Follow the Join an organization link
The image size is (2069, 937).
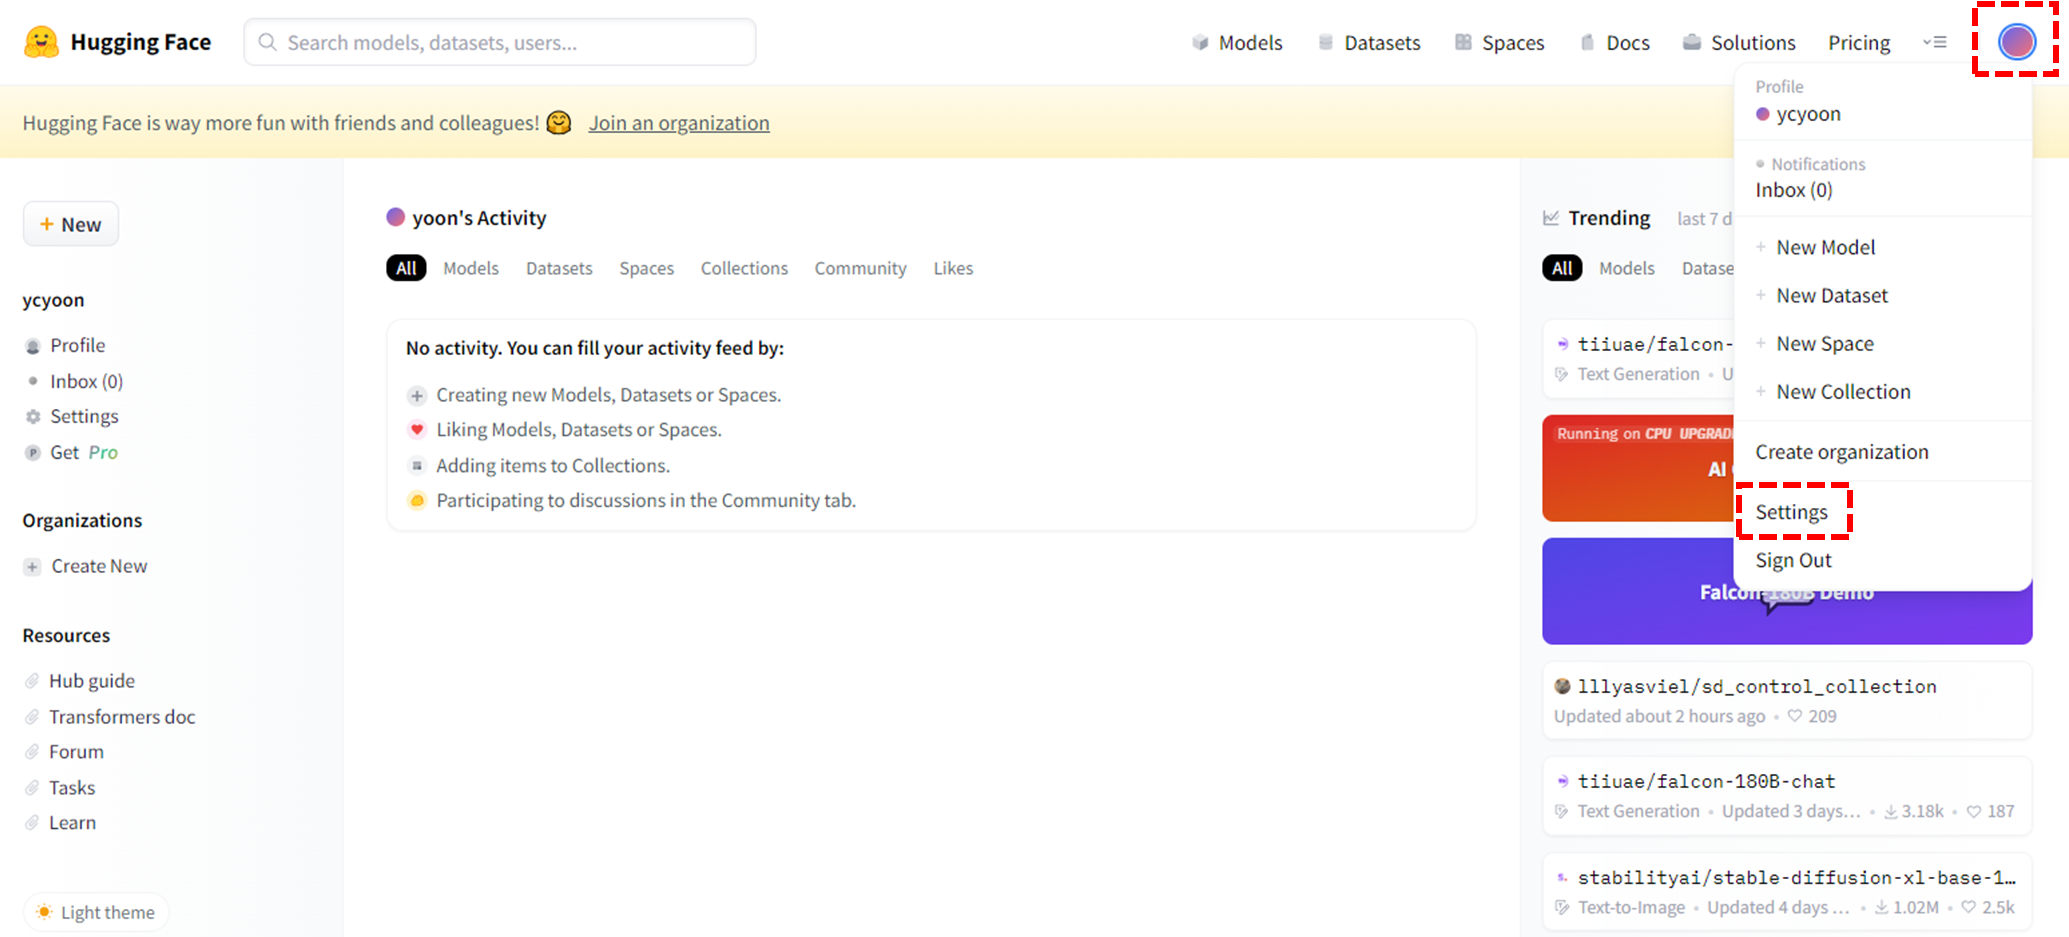point(679,123)
